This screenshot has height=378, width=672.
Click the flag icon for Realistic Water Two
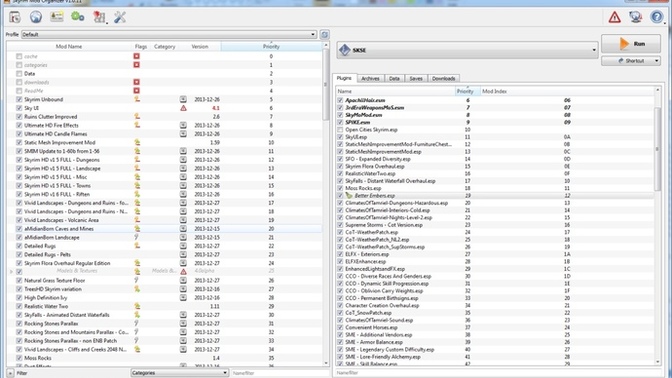coord(137,306)
